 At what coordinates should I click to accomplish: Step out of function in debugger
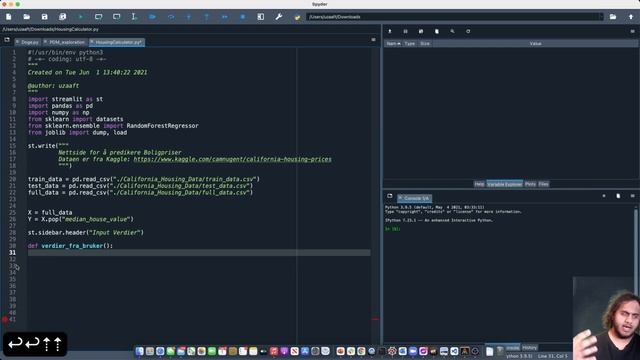pyautogui.click(x=207, y=17)
